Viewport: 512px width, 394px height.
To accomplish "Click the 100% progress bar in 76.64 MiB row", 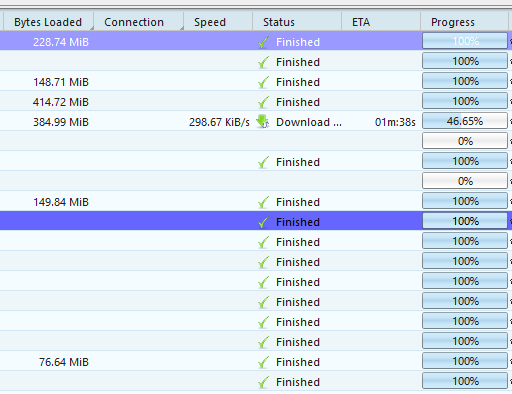I will [465, 361].
